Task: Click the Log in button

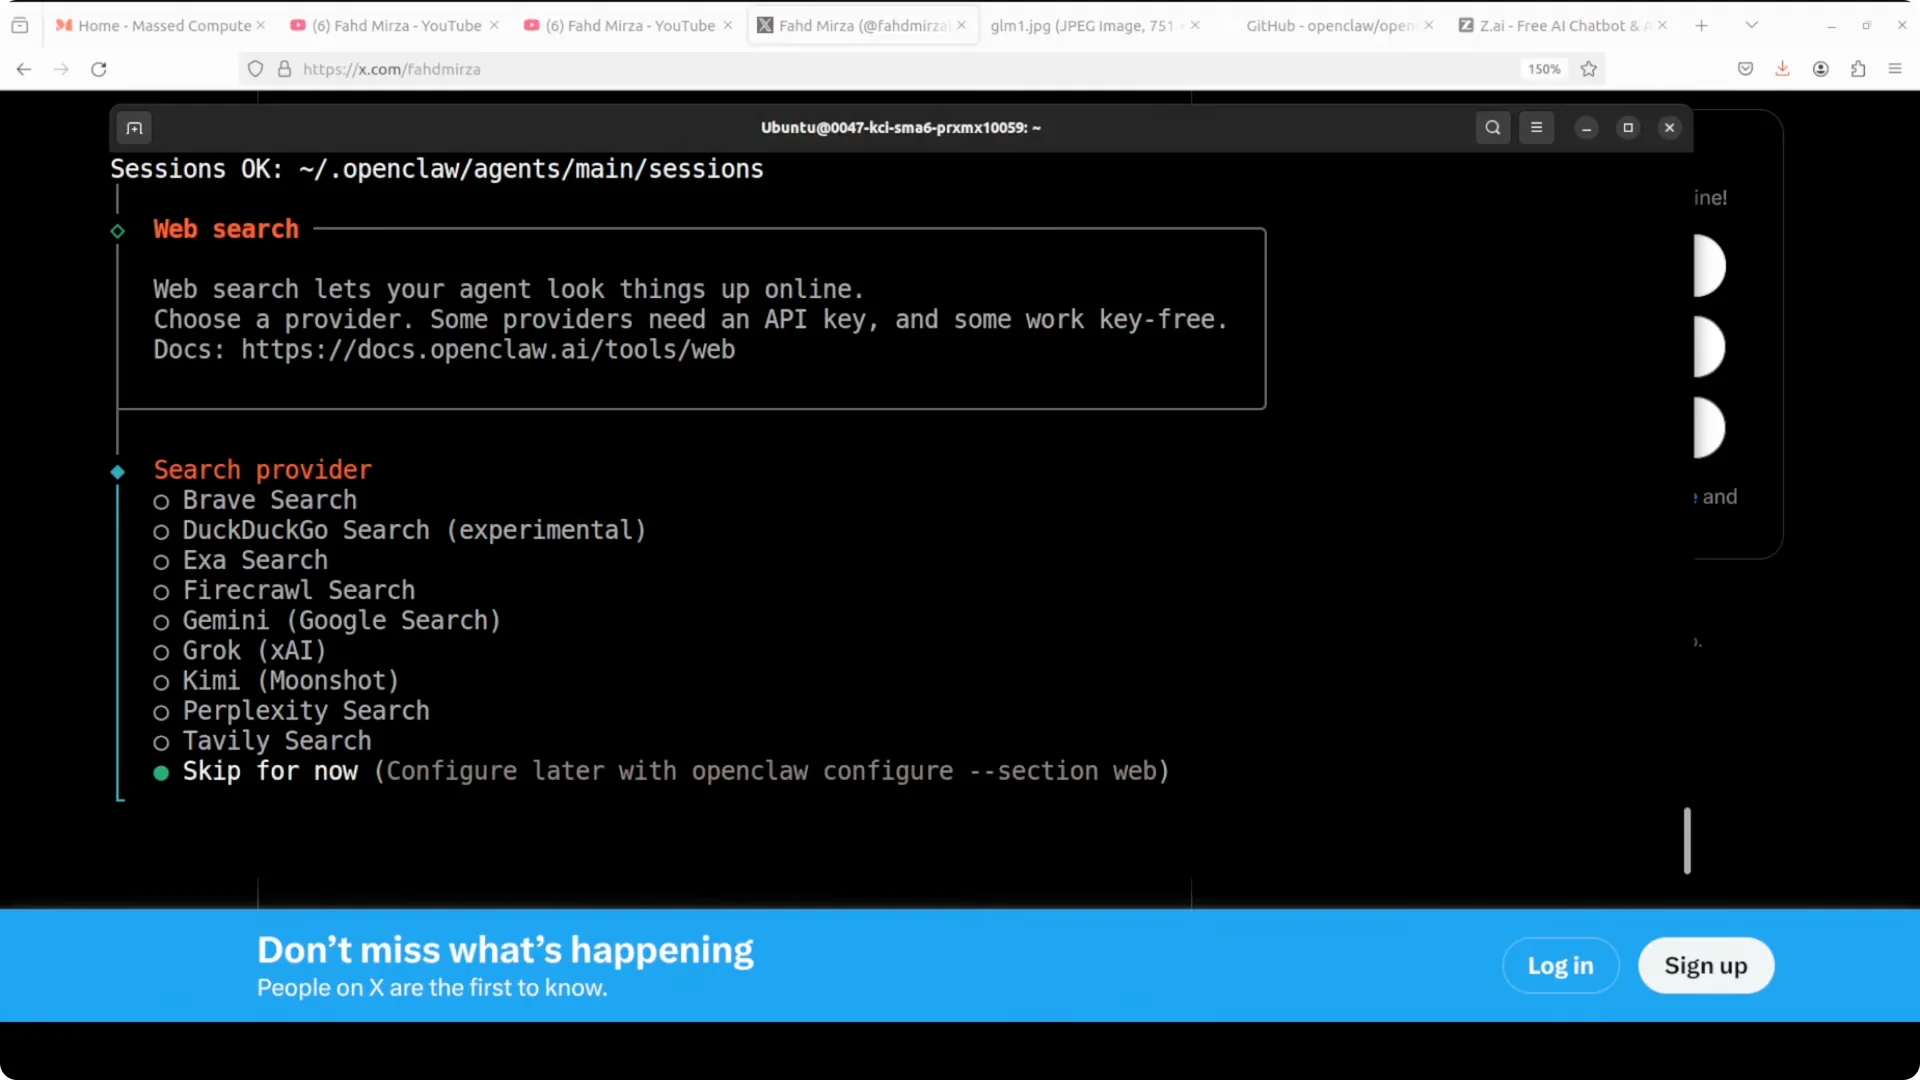Action: [x=1560, y=966]
